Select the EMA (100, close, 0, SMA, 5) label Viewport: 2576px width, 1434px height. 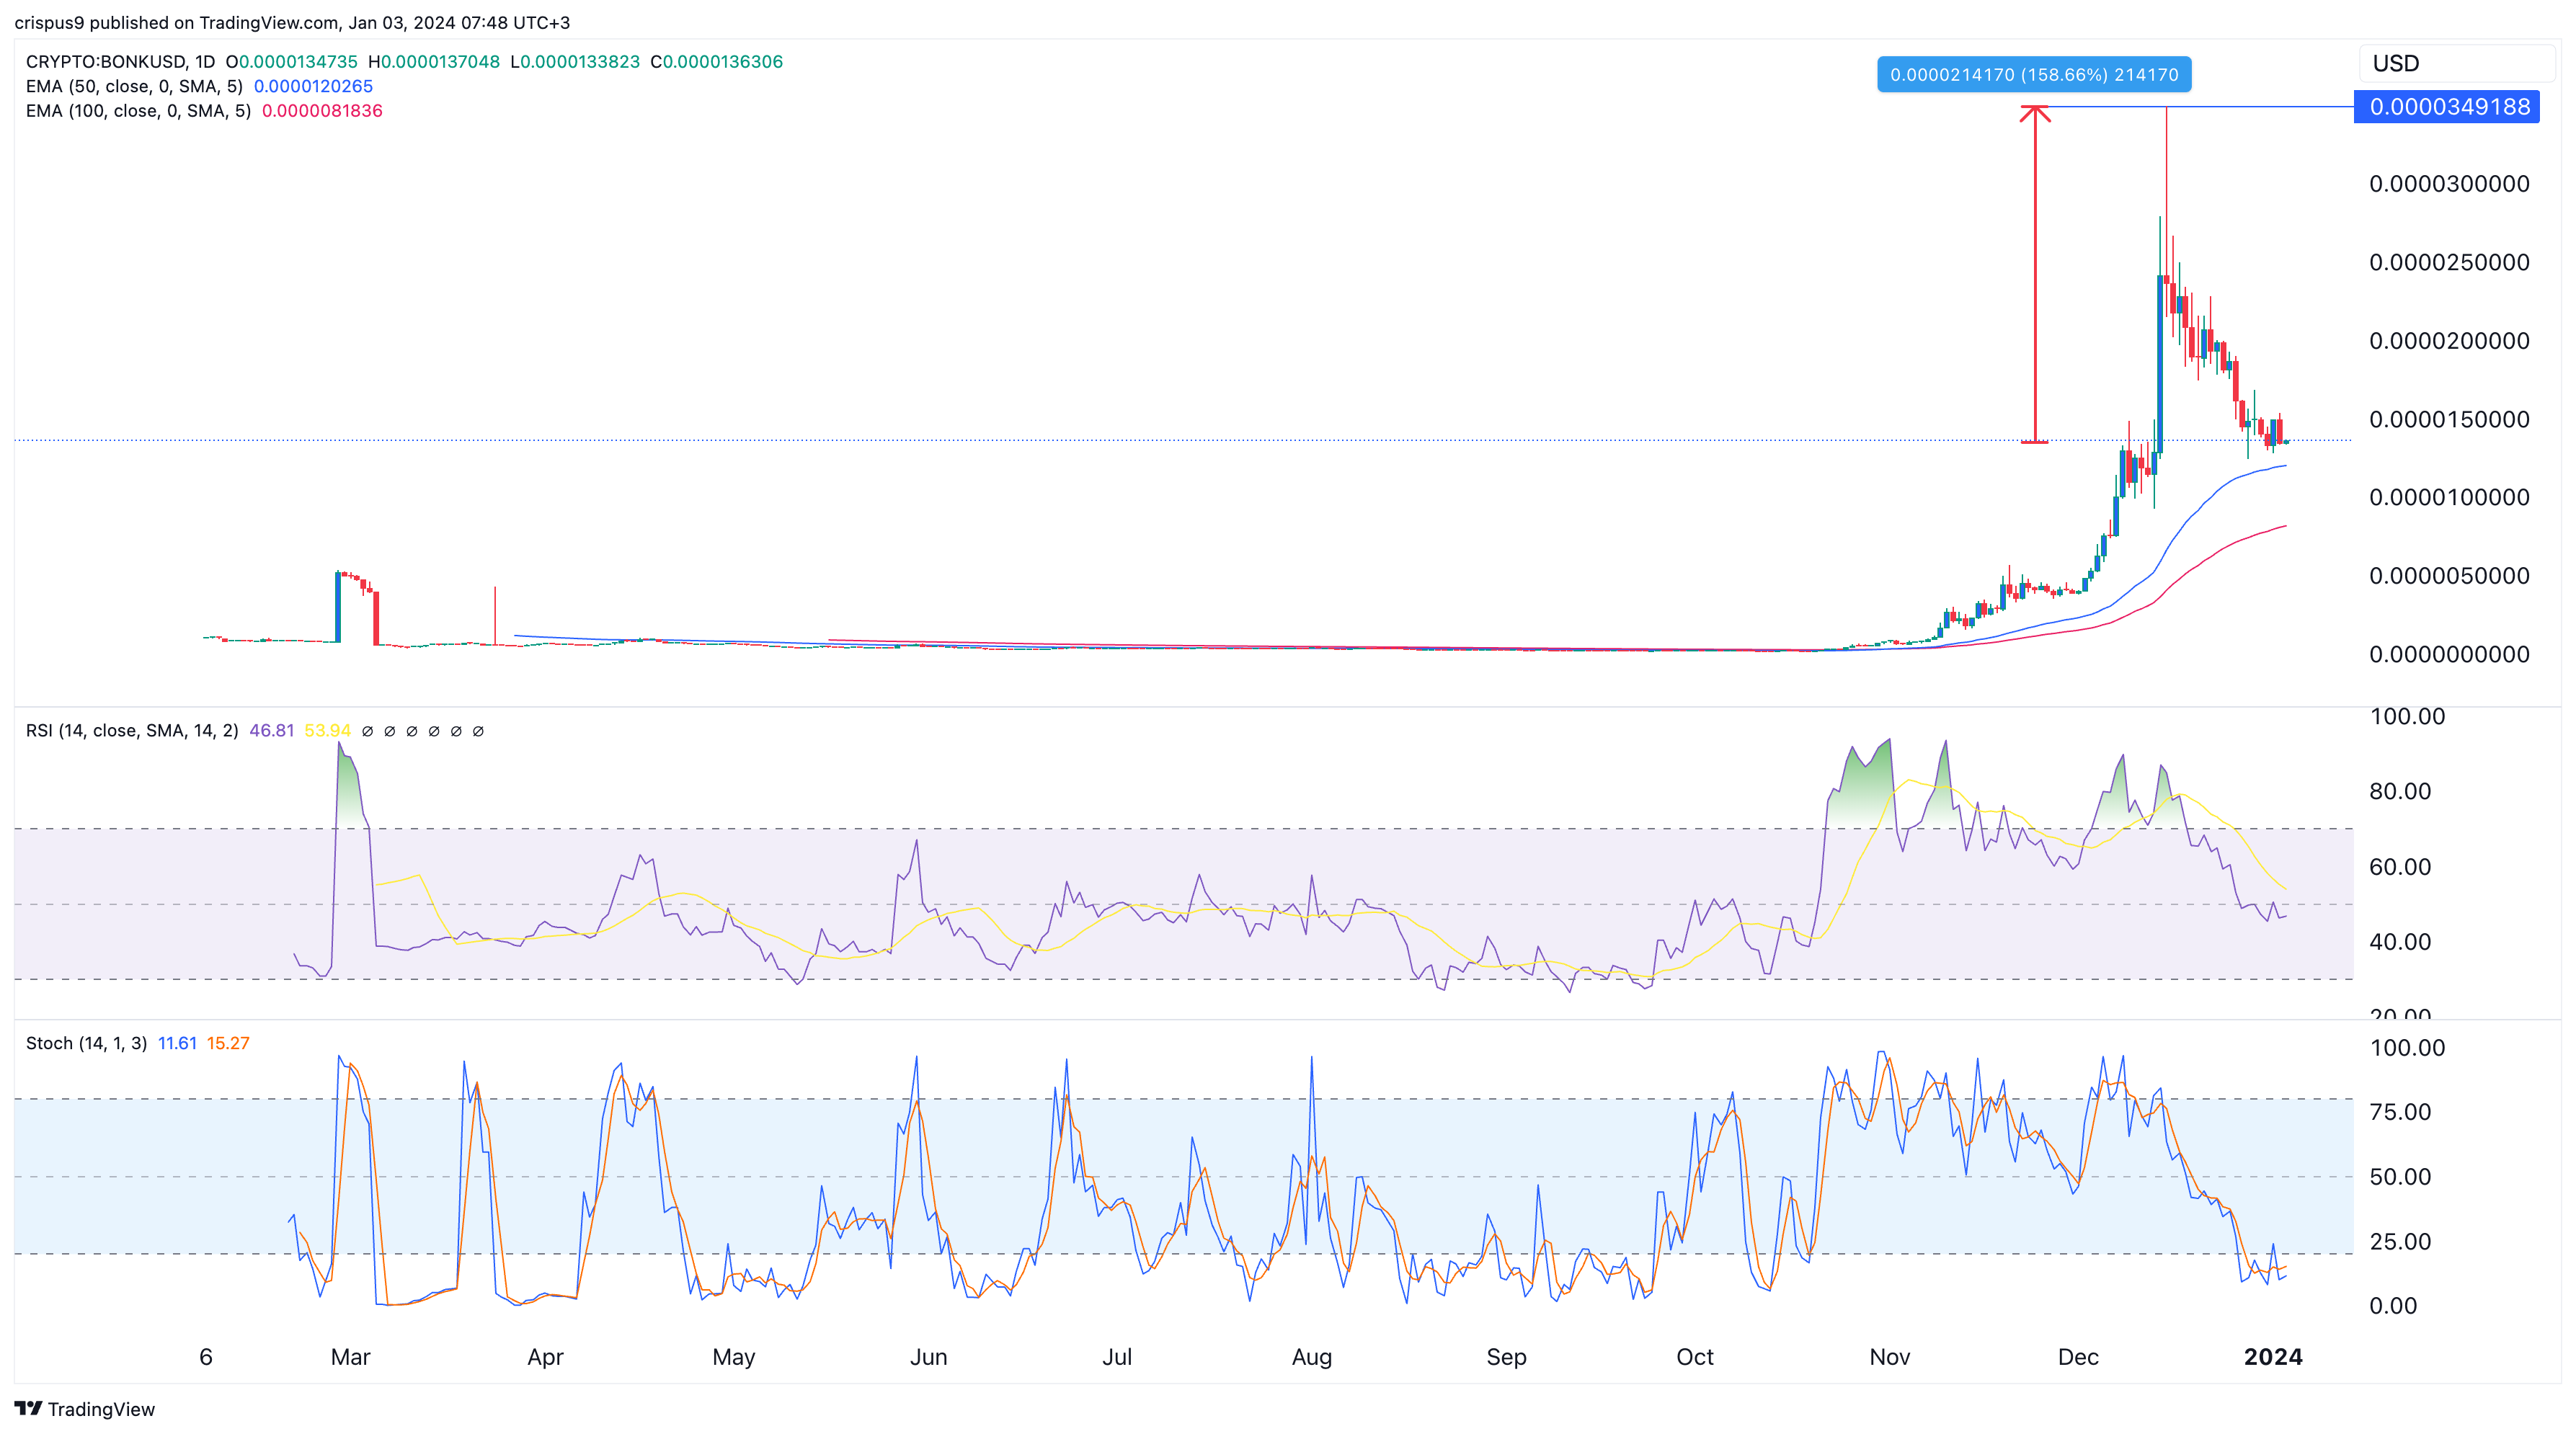click(x=136, y=111)
